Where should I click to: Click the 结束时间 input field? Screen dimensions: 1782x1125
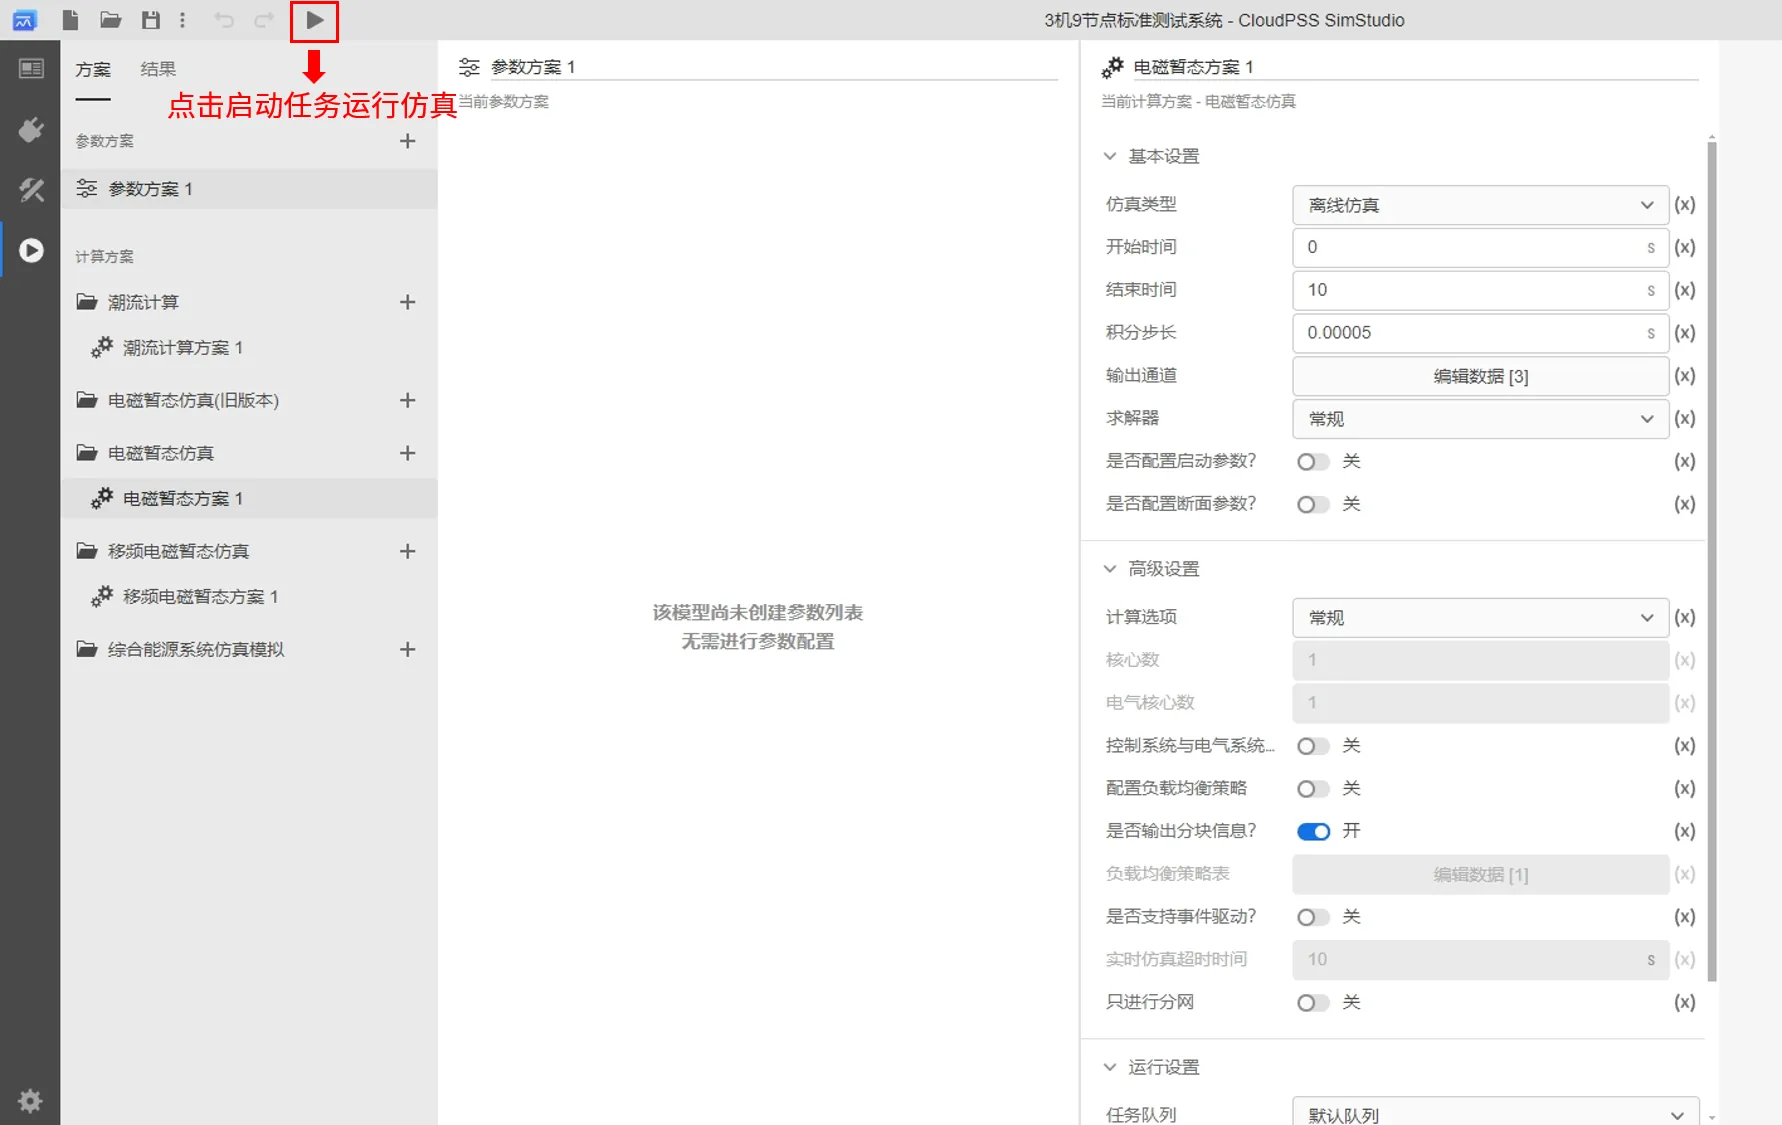(x=1480, y=290)
